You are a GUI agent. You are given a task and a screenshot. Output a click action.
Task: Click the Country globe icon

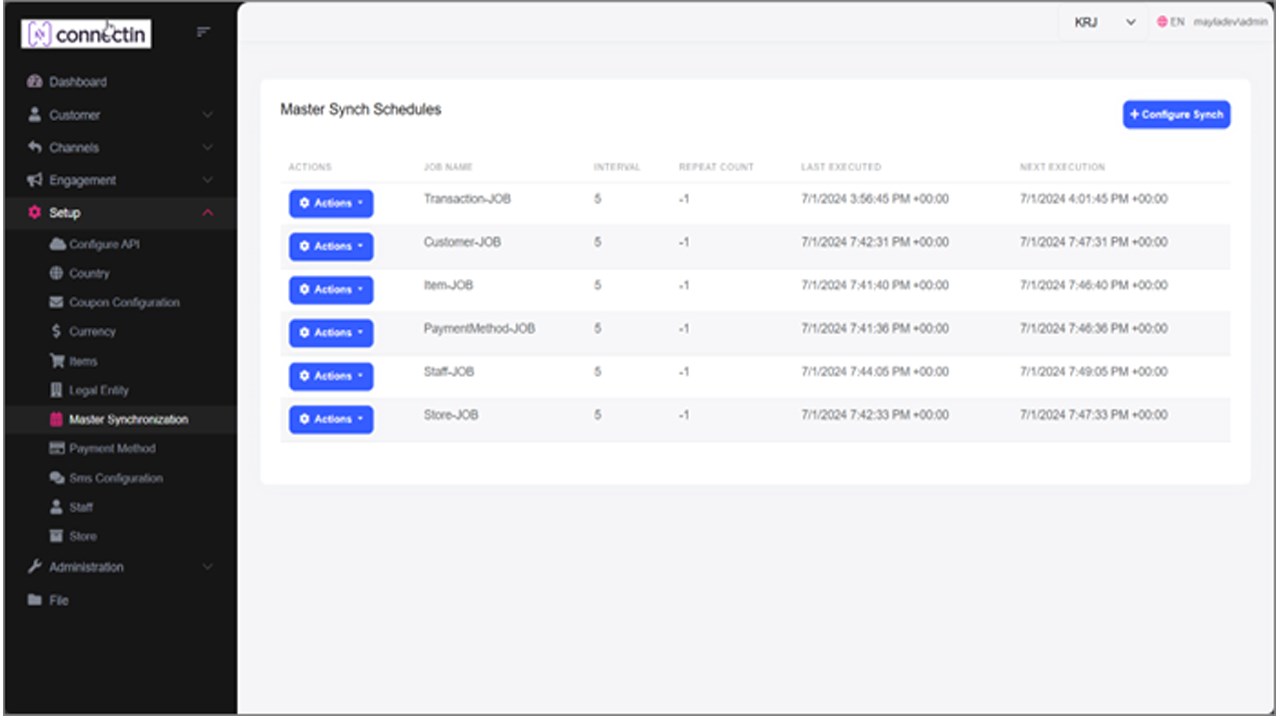click(56, 273)
